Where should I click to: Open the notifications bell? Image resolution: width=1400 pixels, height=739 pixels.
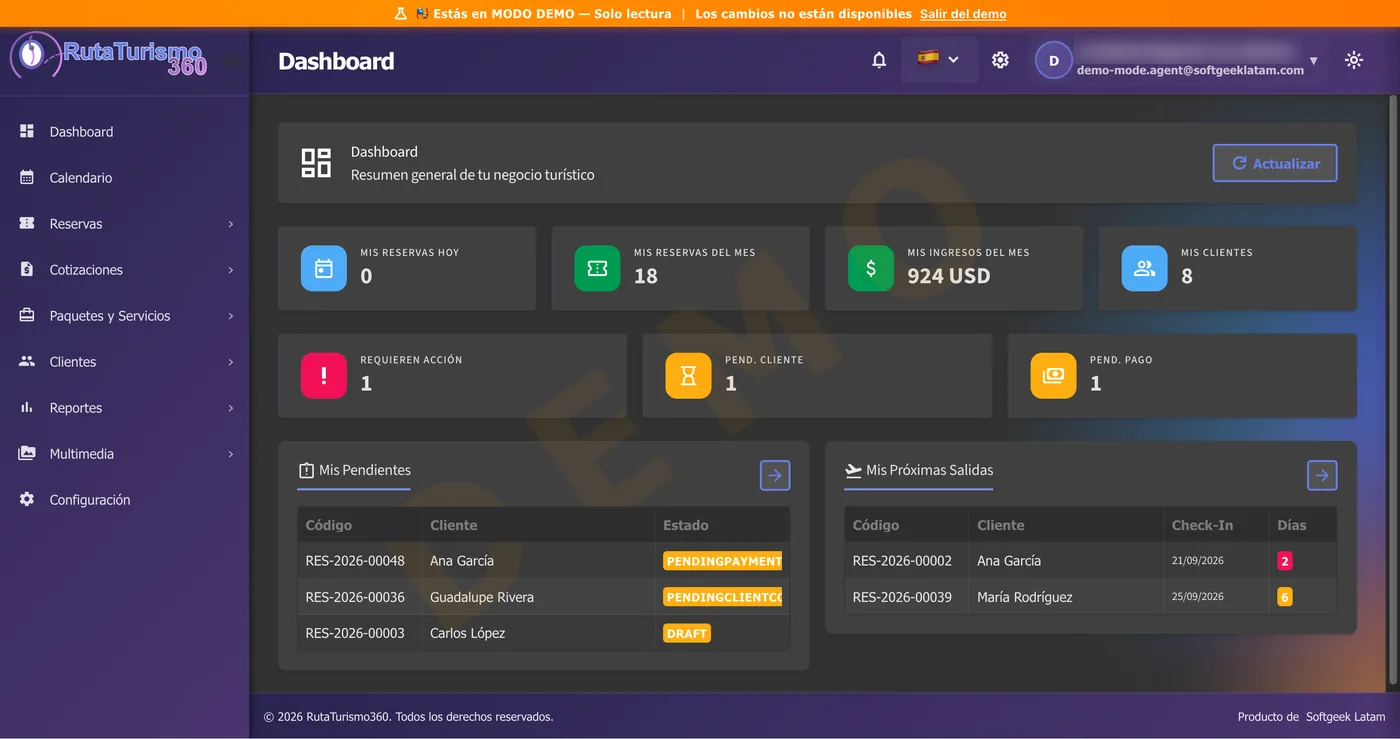(x=879, y=60)
